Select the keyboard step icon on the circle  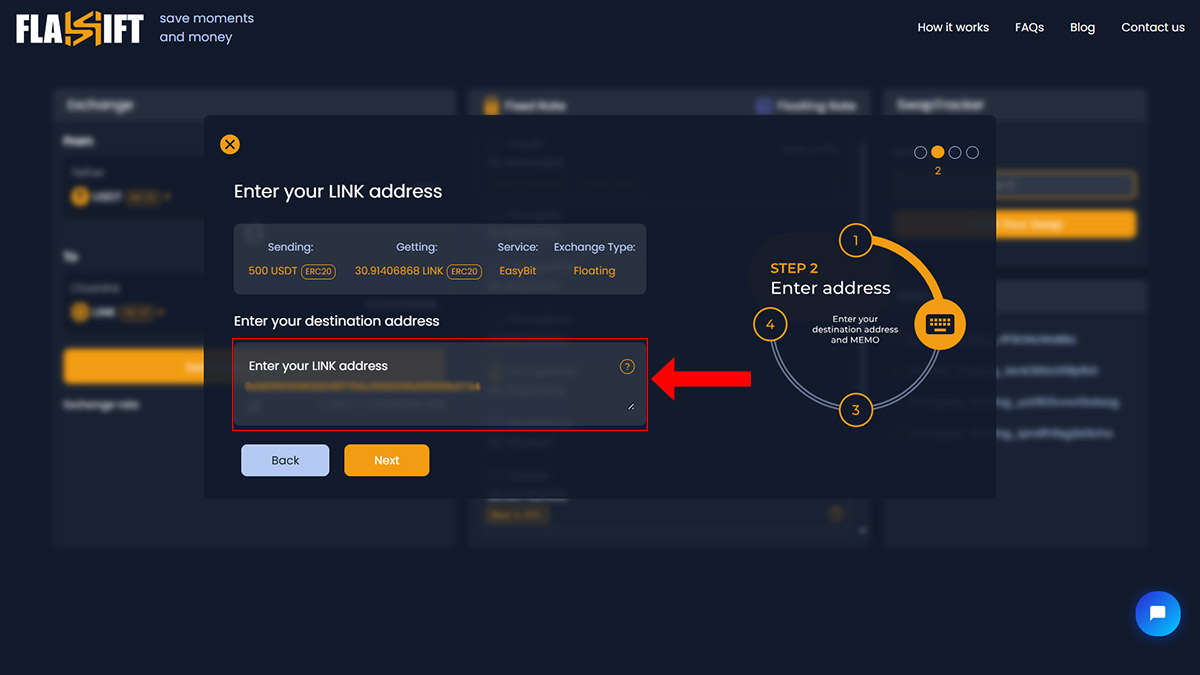940,324
